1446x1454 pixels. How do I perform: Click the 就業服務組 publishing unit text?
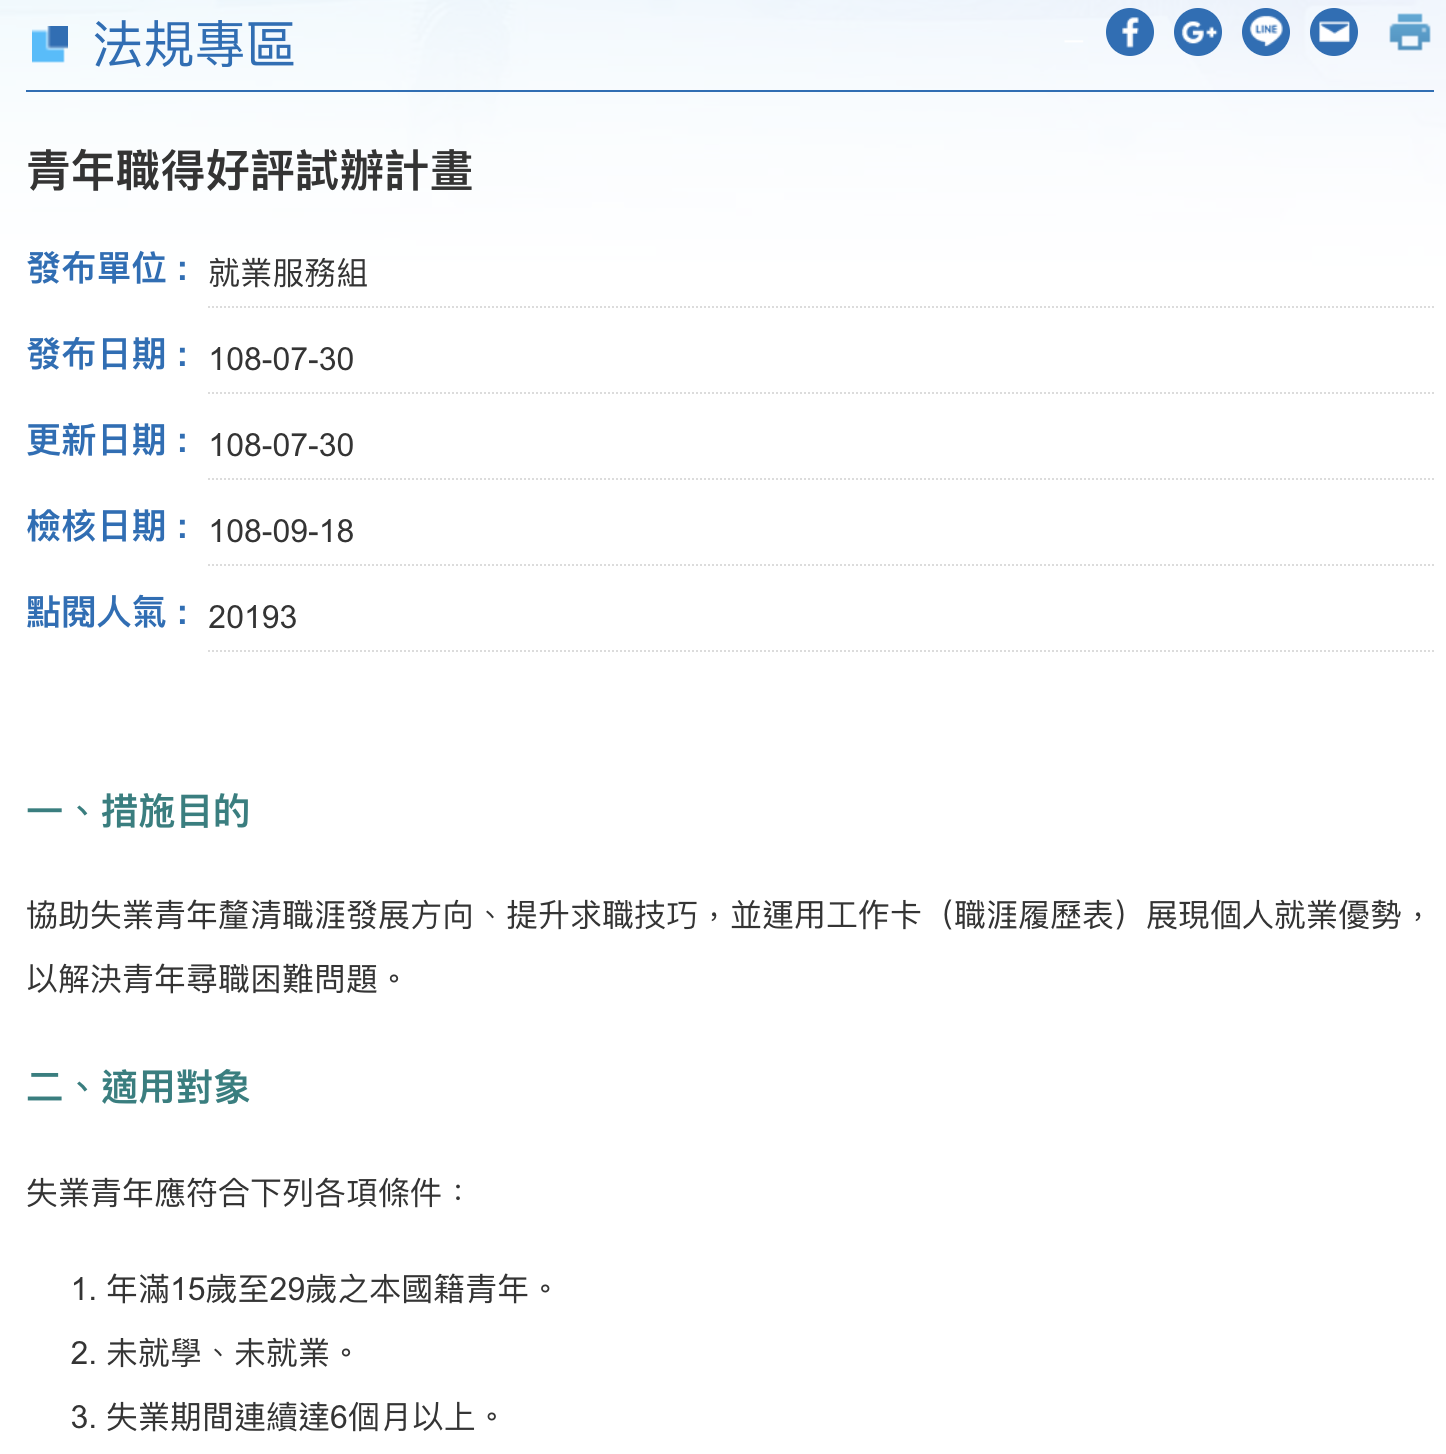coord(288,273)
